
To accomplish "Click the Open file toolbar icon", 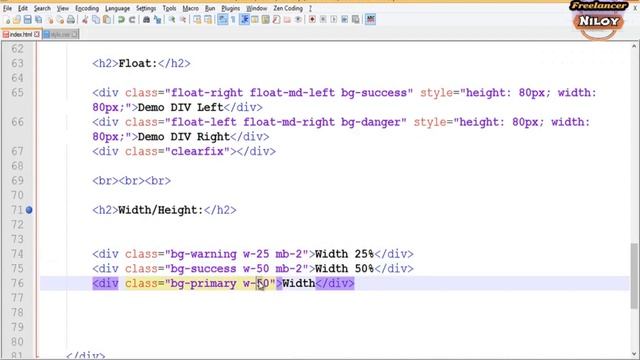I will point(17,20).
